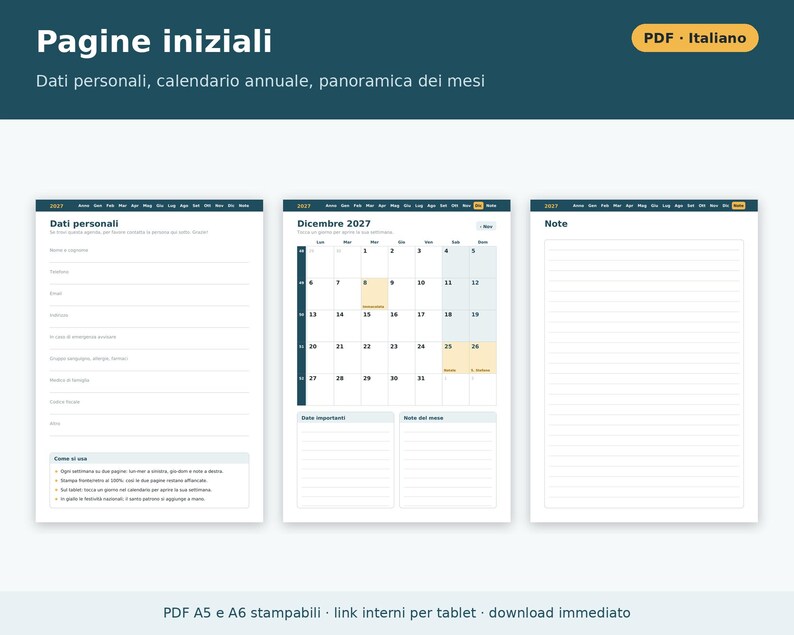Open day 31 in December calendar
794x635 pixels.
click(x=428, y=389)
